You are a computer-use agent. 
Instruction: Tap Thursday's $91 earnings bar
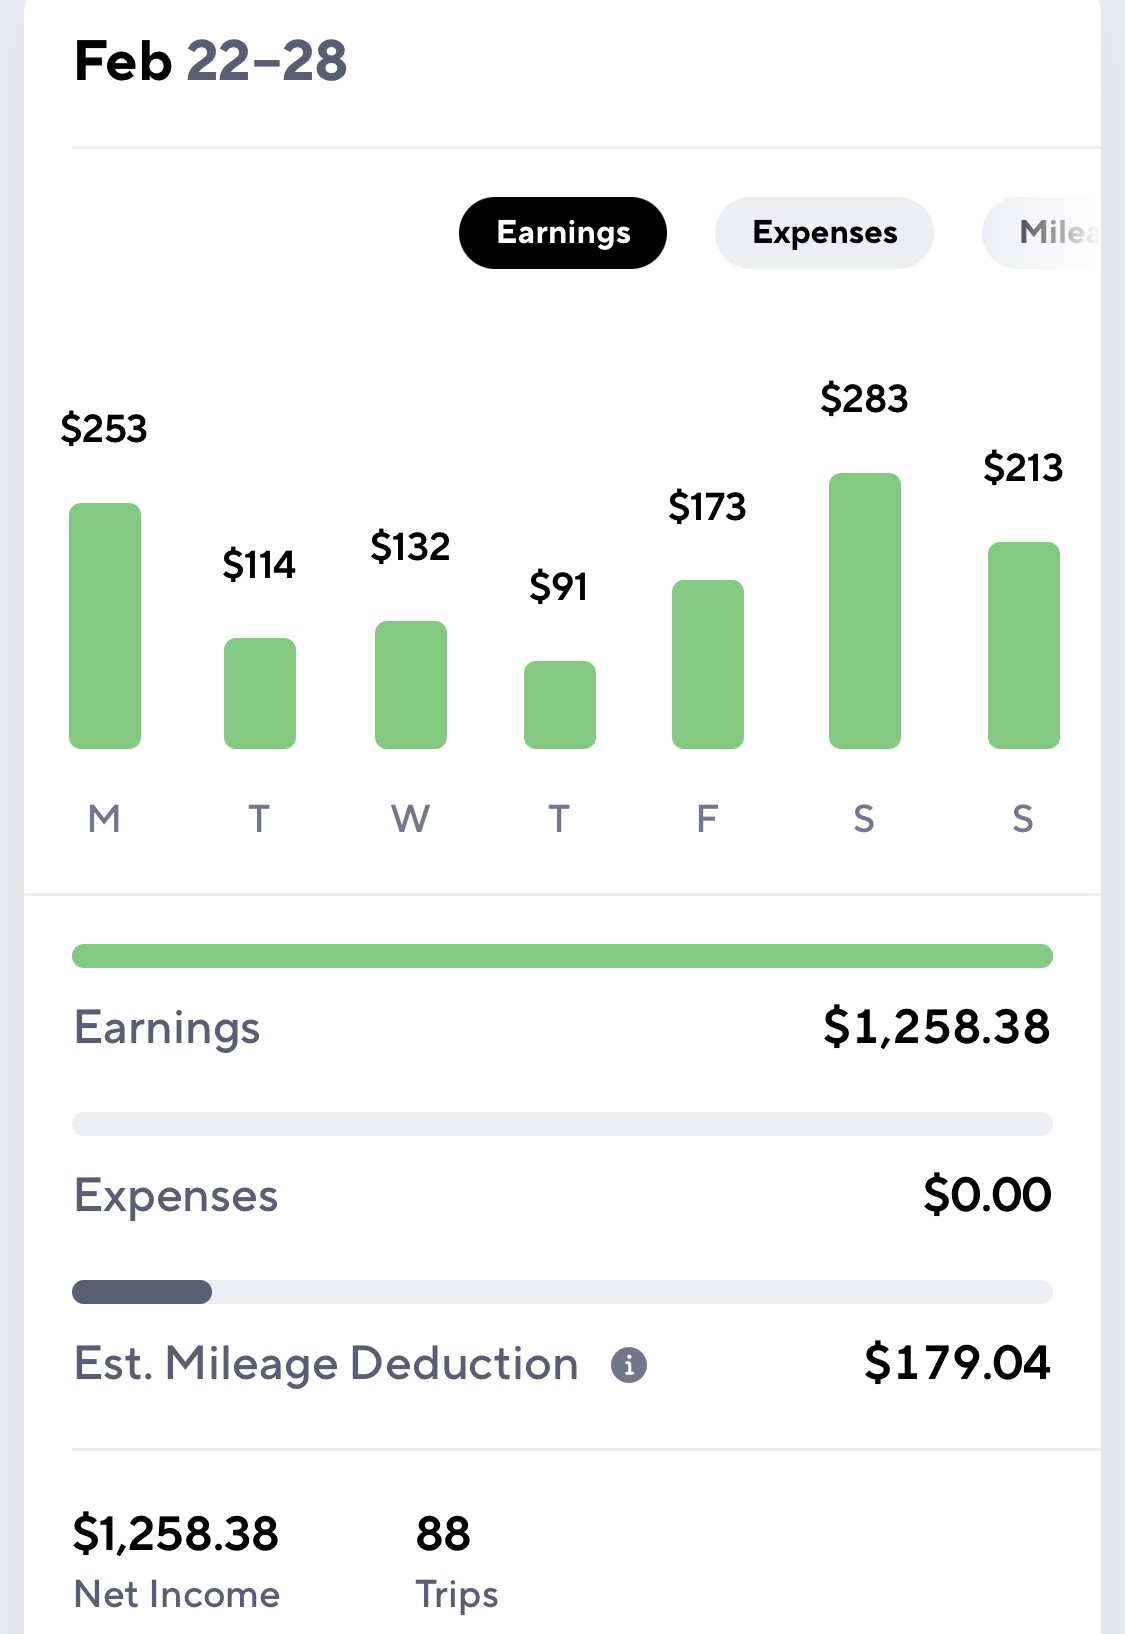[560, 705]
